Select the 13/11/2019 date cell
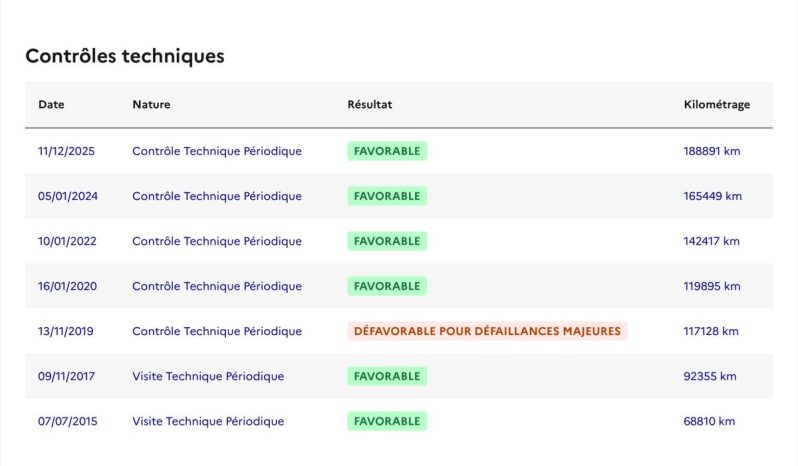This screenshot has height=466, width=798. coord(66,331)
